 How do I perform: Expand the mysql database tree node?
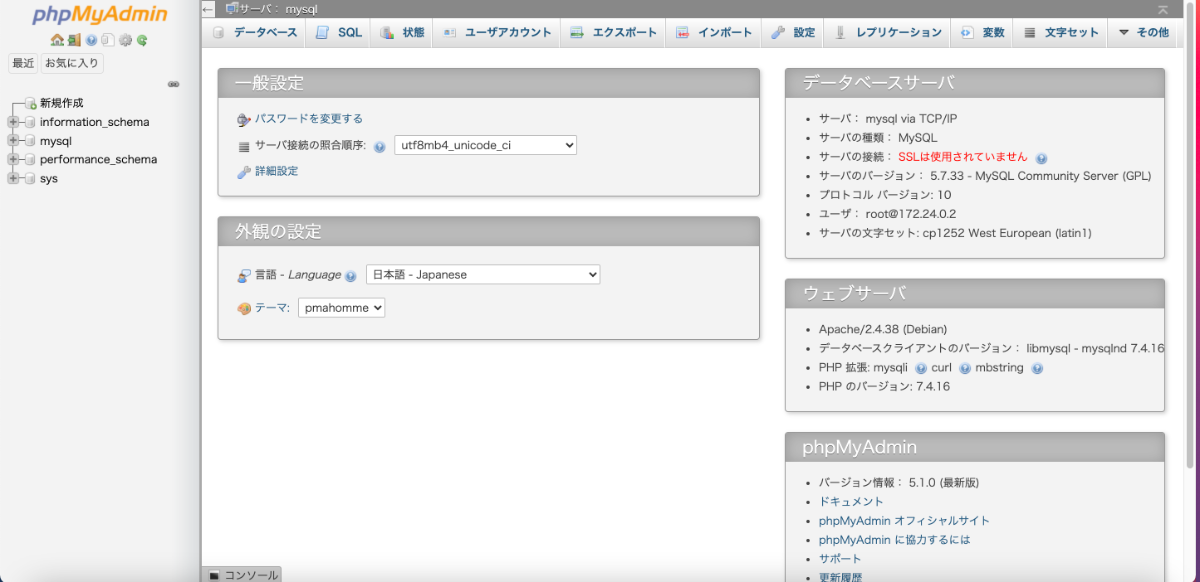click(x=13, y=141)
